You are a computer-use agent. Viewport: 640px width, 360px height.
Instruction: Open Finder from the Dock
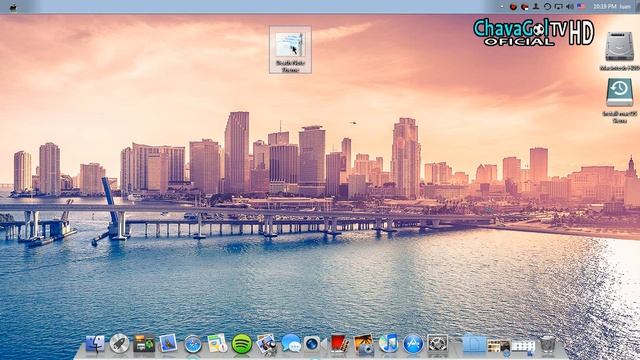click(95, 344)
